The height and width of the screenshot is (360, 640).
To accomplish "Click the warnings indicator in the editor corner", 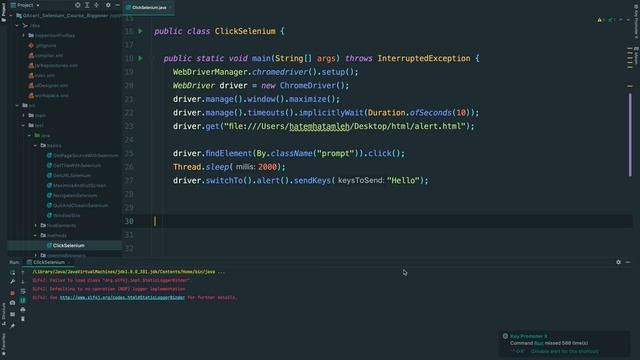I will coord(601,20).
